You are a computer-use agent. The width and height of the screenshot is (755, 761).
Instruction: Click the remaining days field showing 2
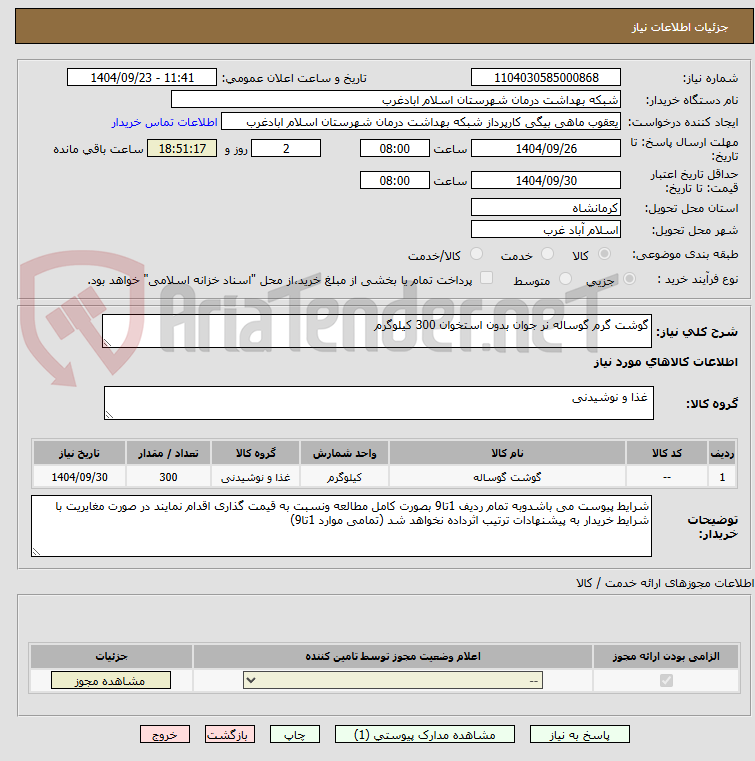pyautogui.click(x=286, y=149)
